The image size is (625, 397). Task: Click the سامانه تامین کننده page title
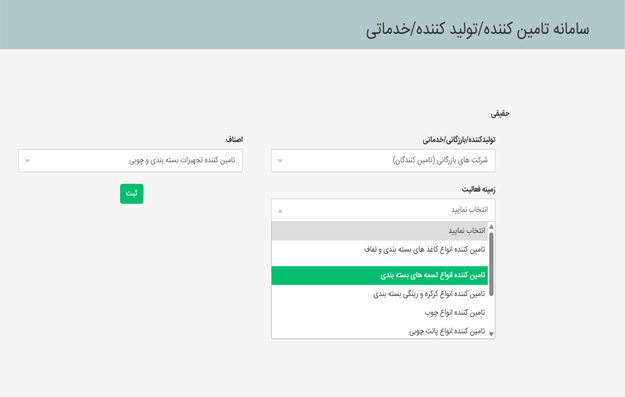478,29
